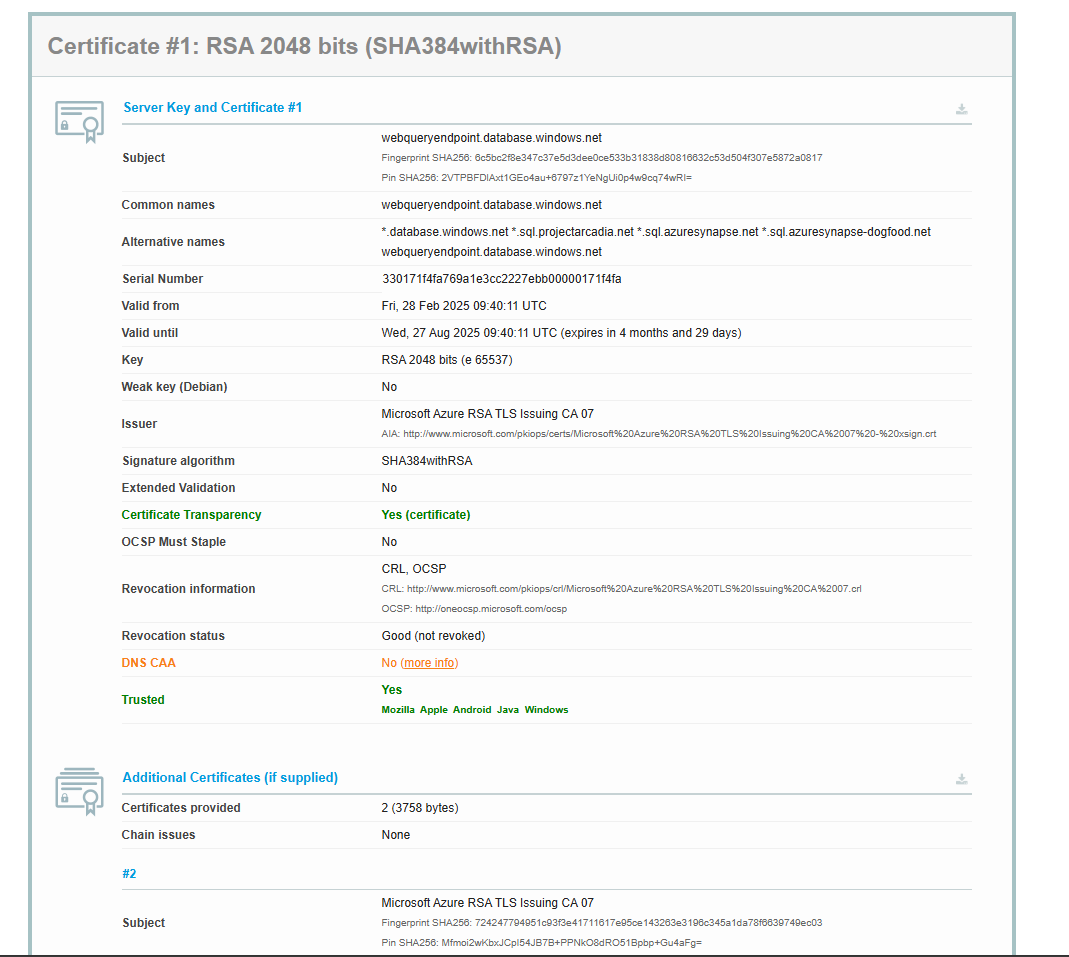
Task: Click the Signature algorithm value SHA384withRSA
Action: click(x=427, y=461)
